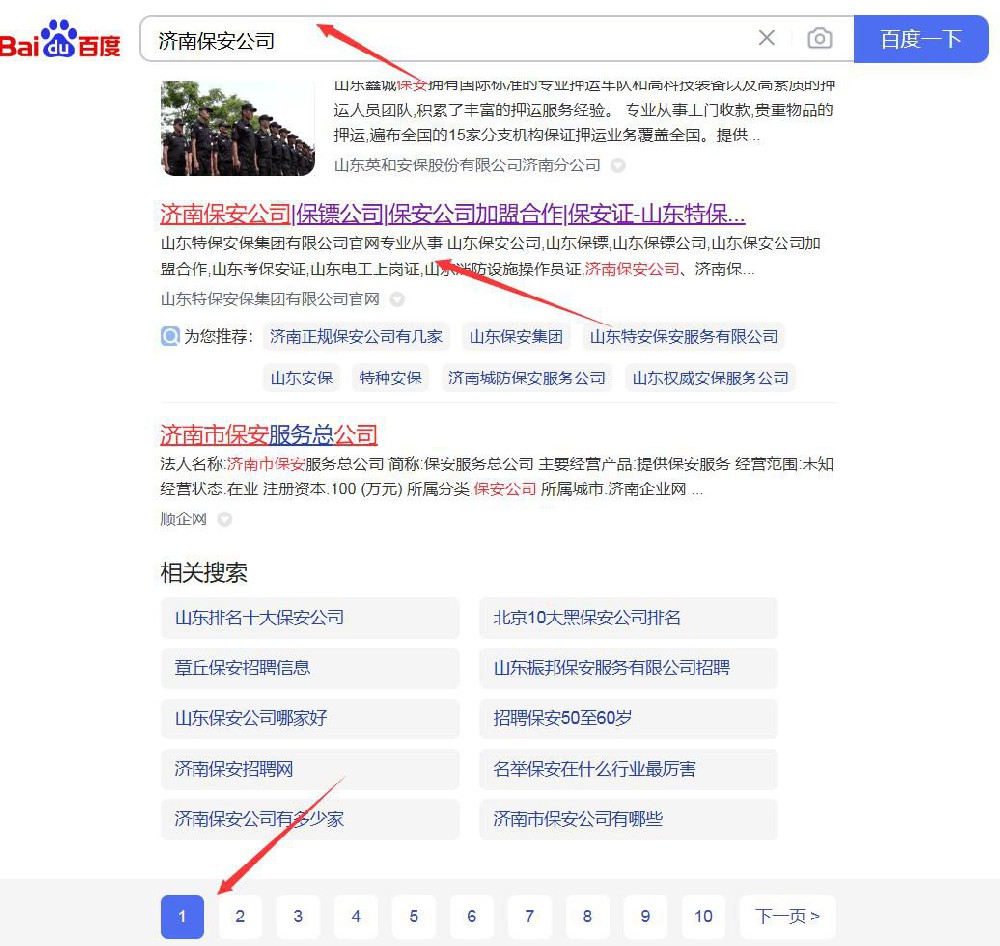Expand dropdown next to 山东特保安保集团有限公司官网
The width and height of the screenshot is (1000, 946).
click(x=397, y=299)
